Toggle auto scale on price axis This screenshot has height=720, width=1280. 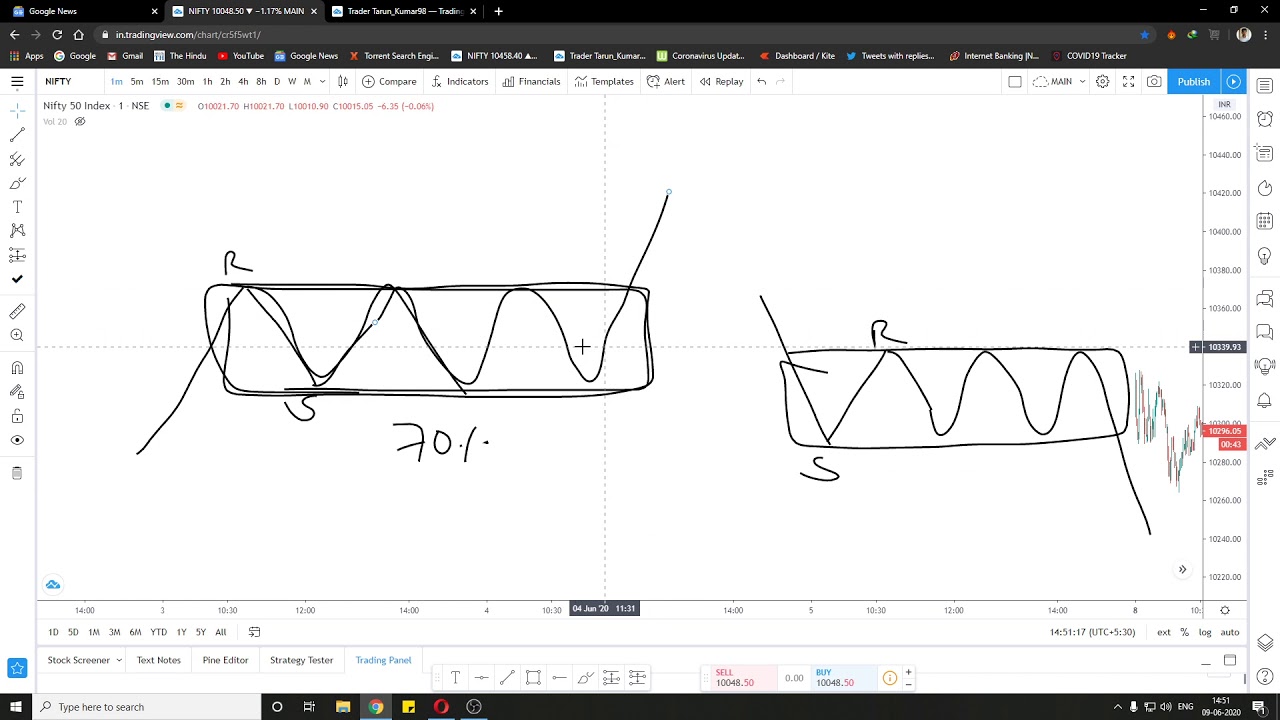point(1230,632)
